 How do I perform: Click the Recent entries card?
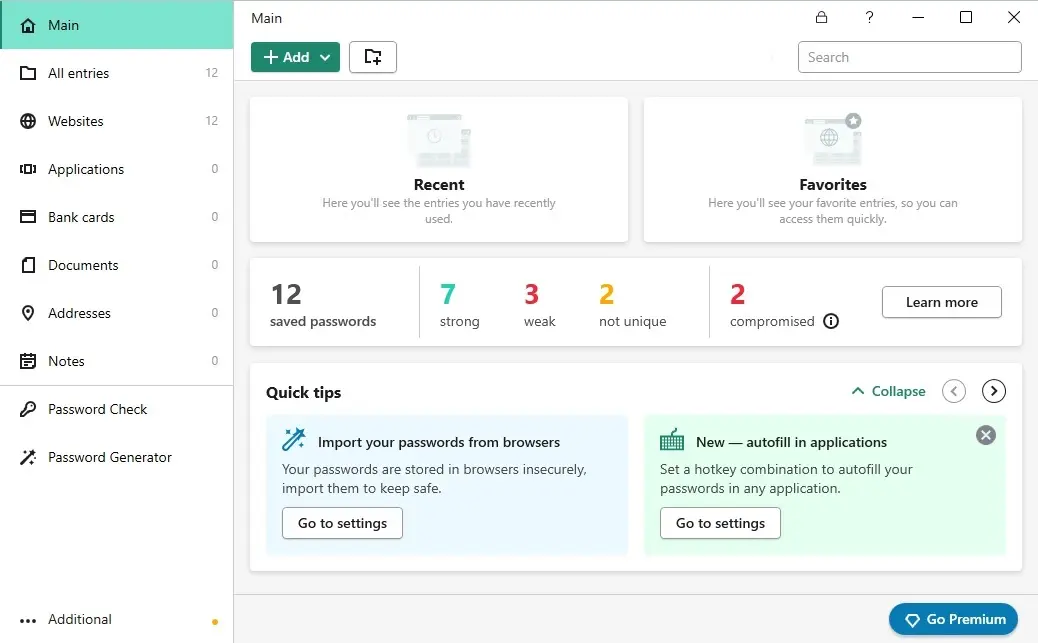pos(439,170)
